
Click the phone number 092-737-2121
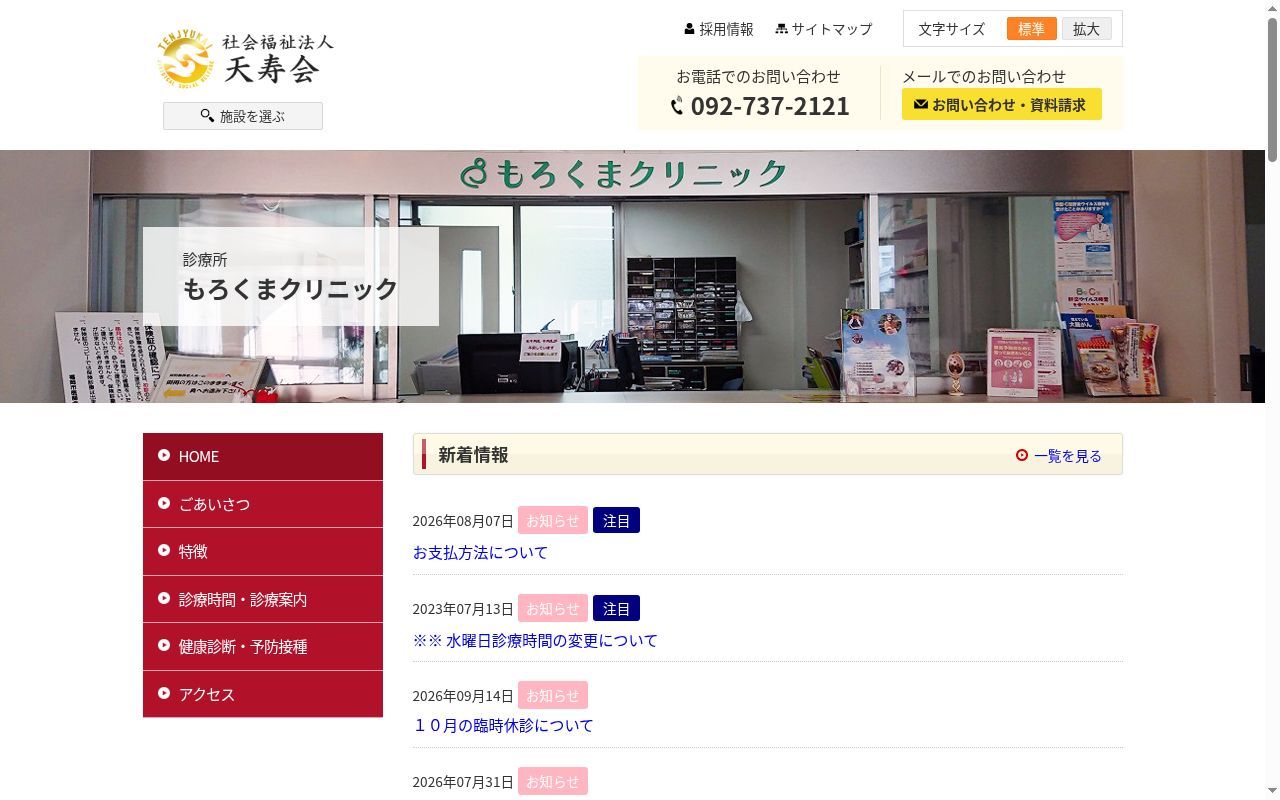[770, 106]
